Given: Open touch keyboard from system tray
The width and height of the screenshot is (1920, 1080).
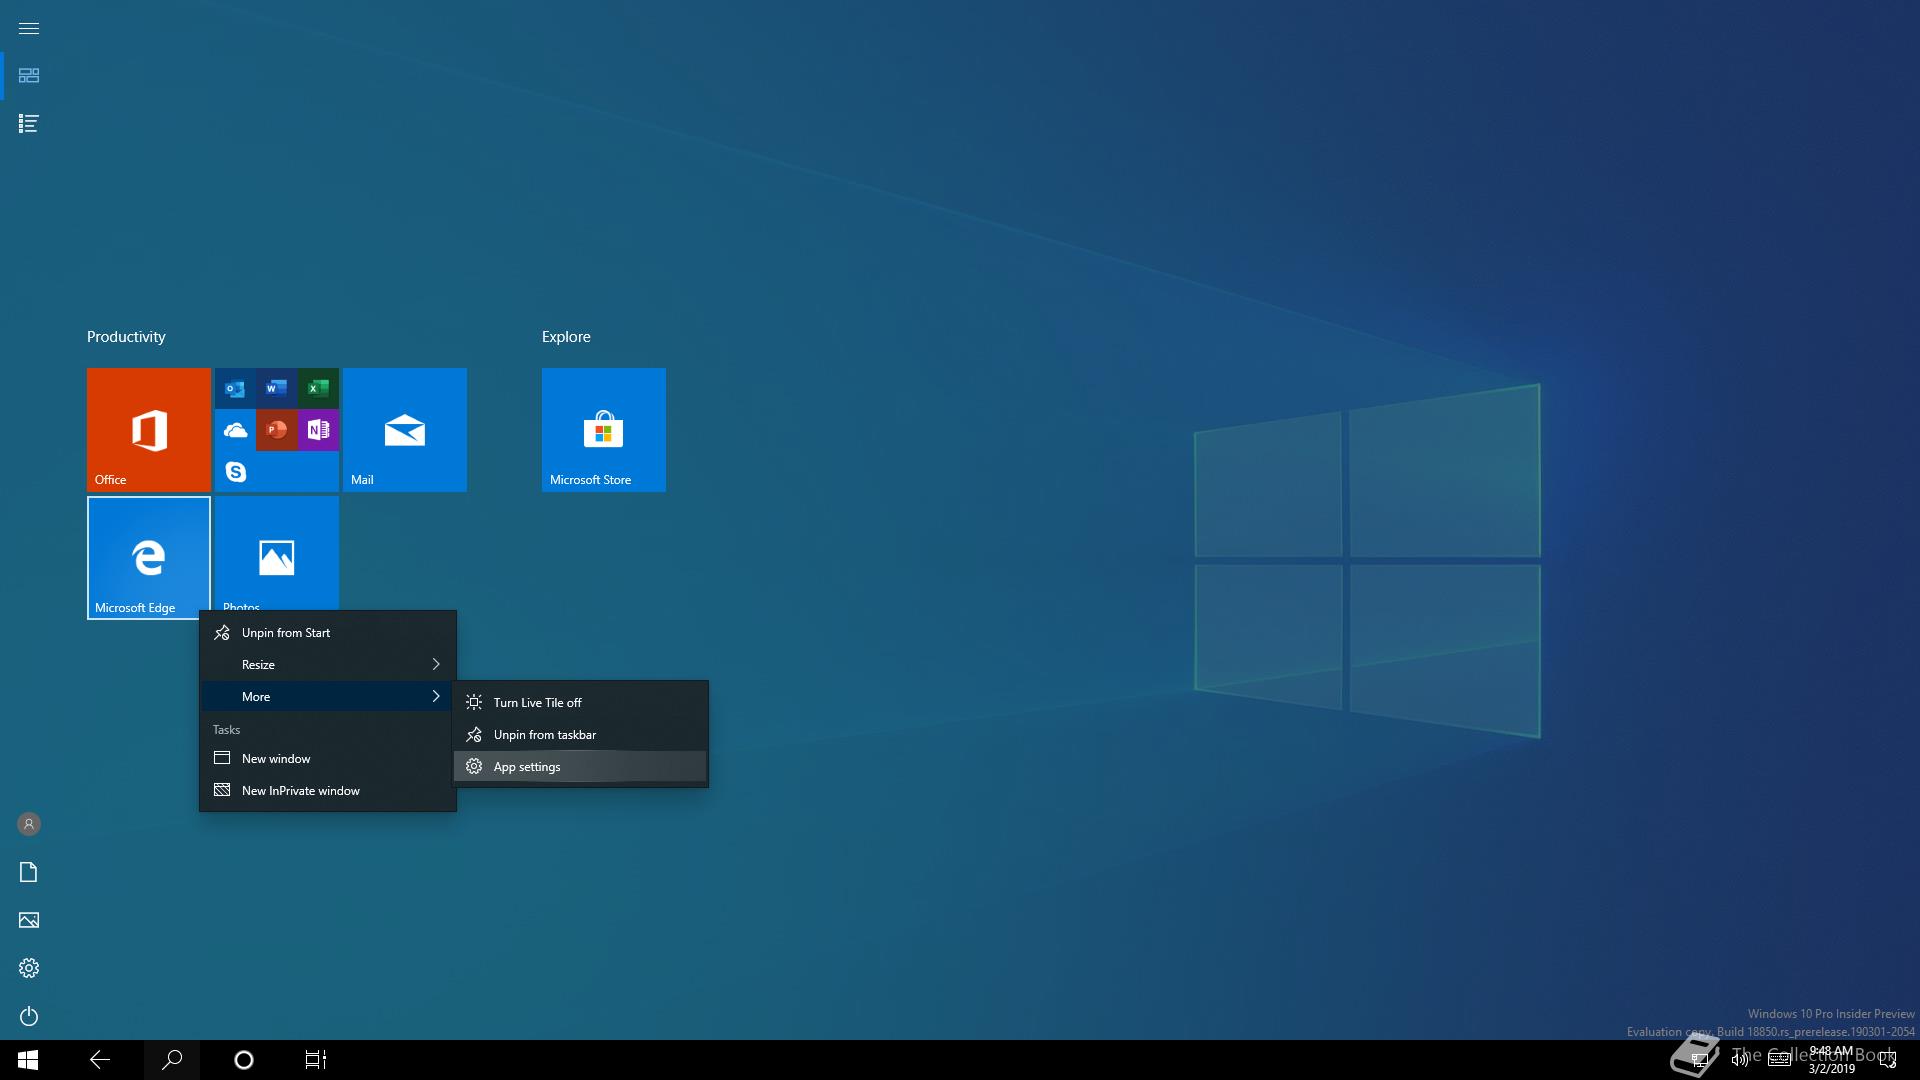Looking at the screenshot, I should [1779, 1060].
